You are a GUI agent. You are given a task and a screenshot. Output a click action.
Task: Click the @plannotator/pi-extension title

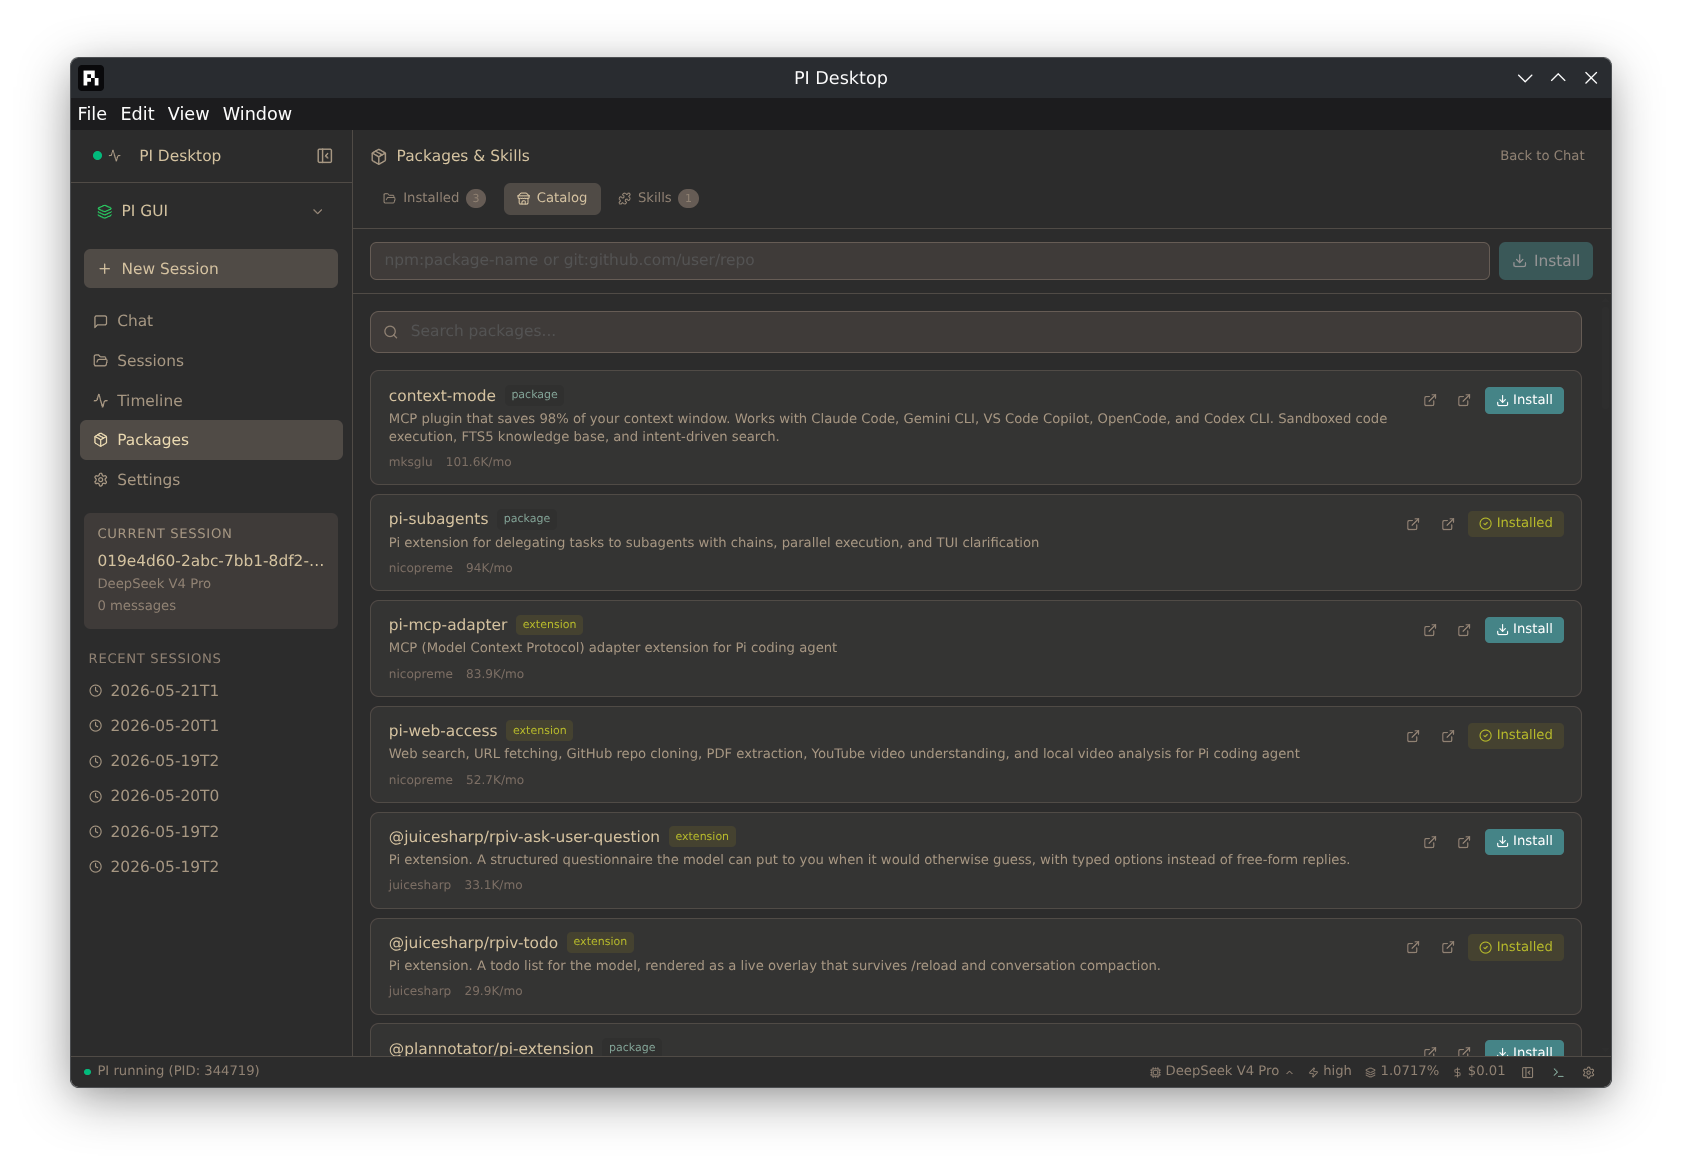[491, 1048]
